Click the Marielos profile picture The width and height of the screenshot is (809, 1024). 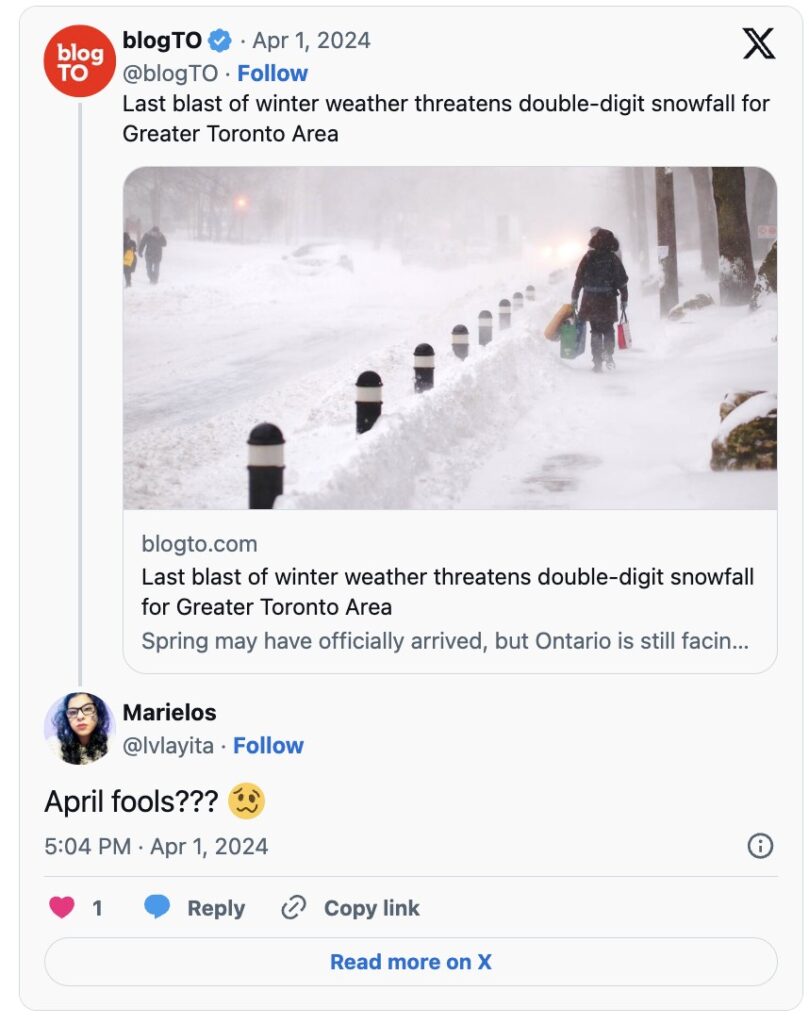point(80,728)
